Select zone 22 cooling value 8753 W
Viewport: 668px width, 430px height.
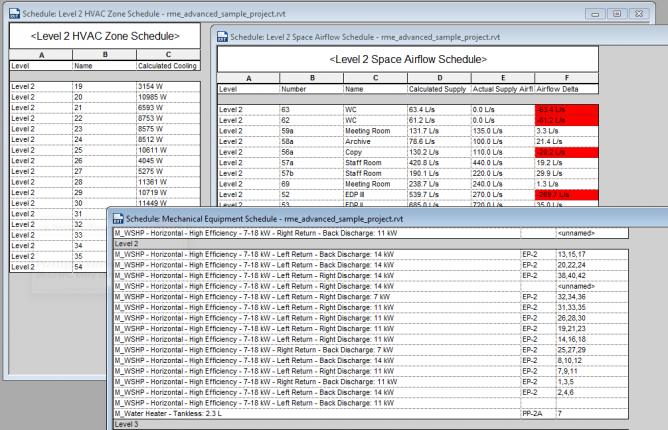(168, 118)
